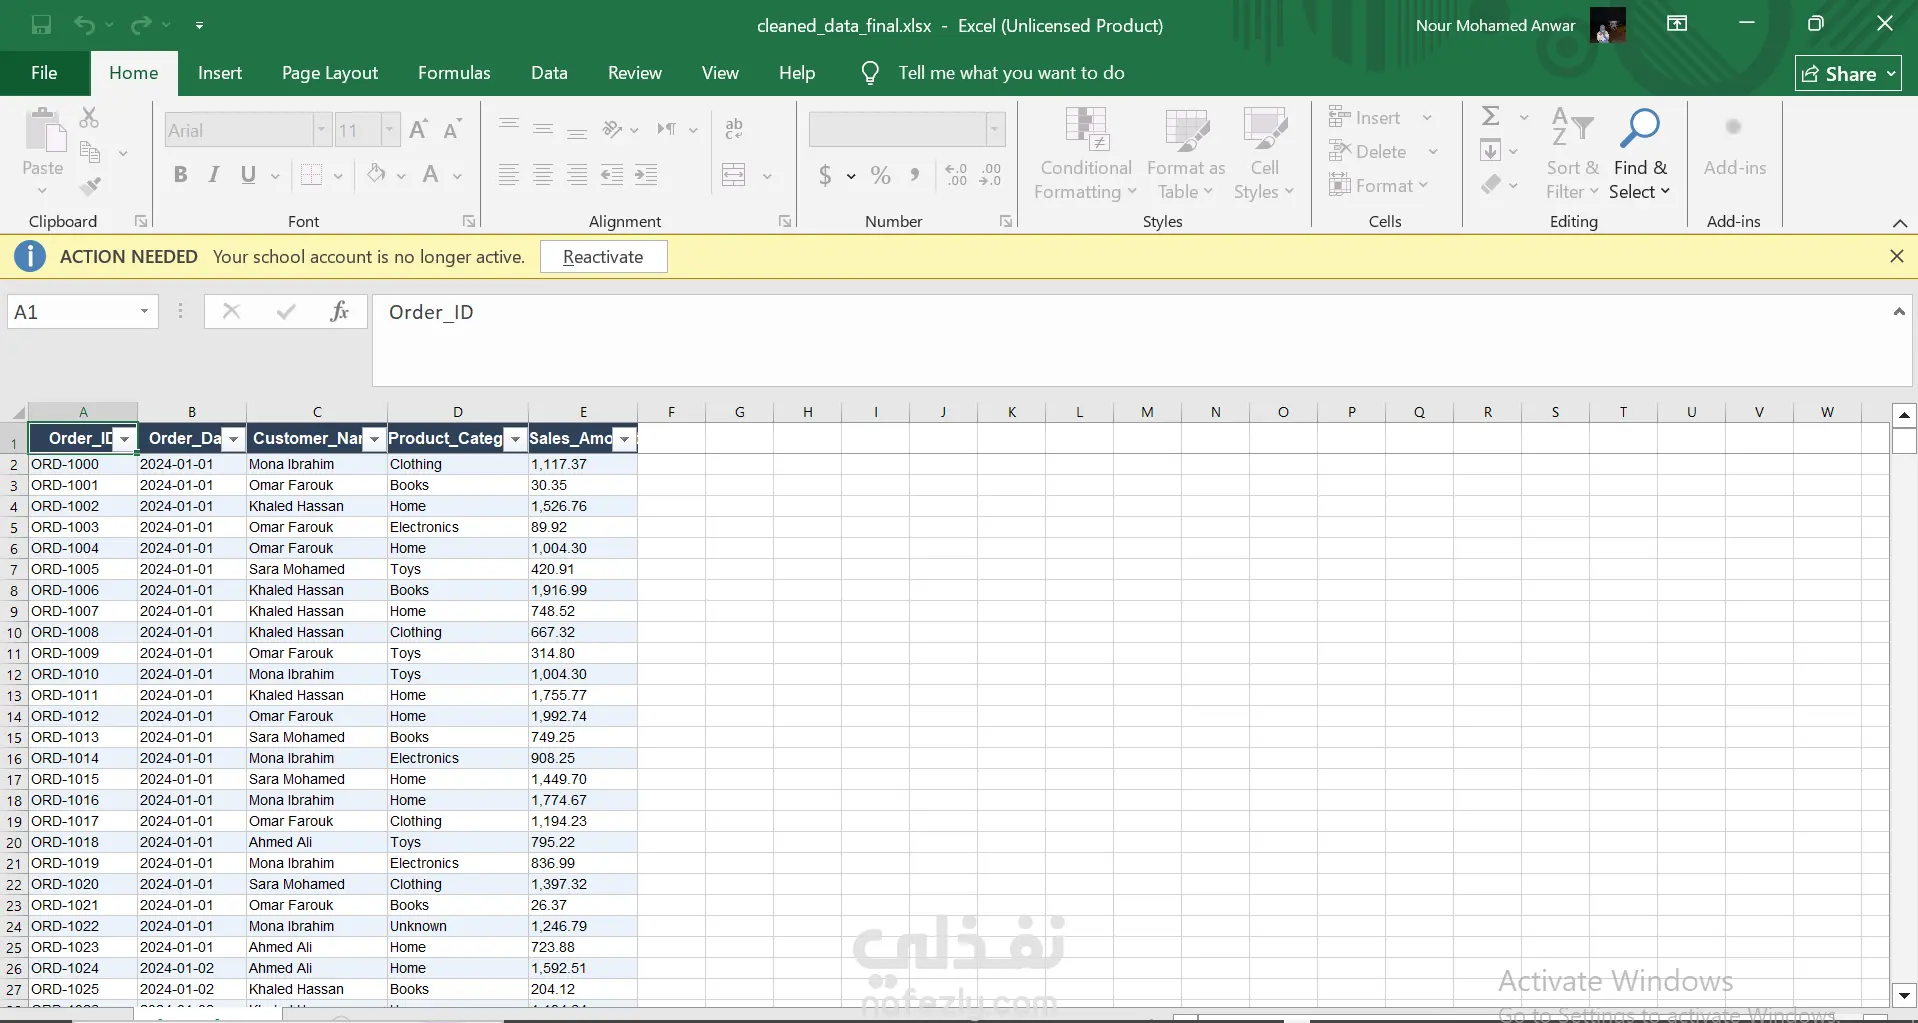This screenshot has height=1023, width=1918.
Task: Open Cell Styles gallery
Action: click(1264, 153)
